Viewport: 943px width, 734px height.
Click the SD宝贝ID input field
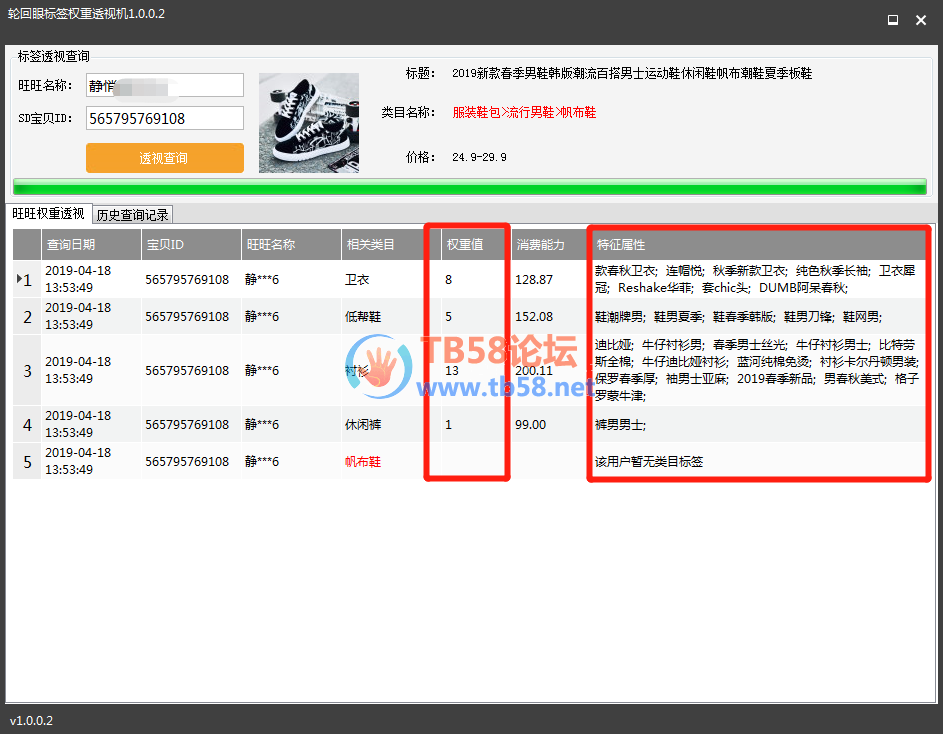[164, 118]
